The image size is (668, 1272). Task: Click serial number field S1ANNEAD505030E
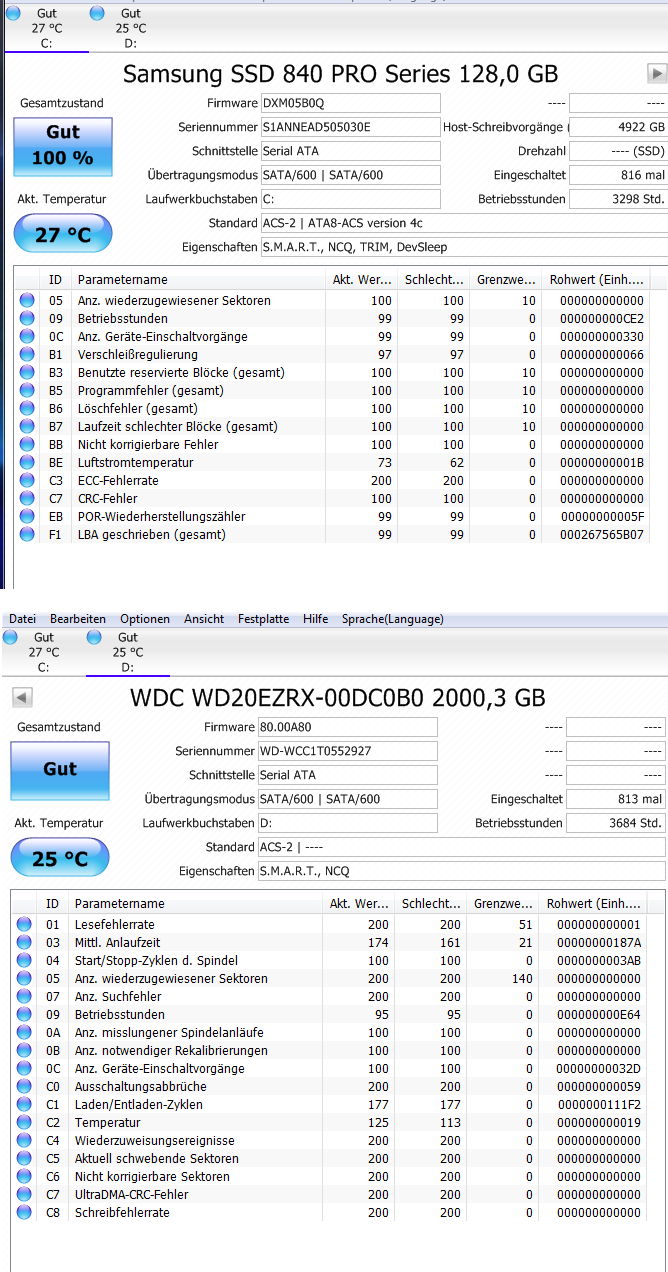(350, 127)
